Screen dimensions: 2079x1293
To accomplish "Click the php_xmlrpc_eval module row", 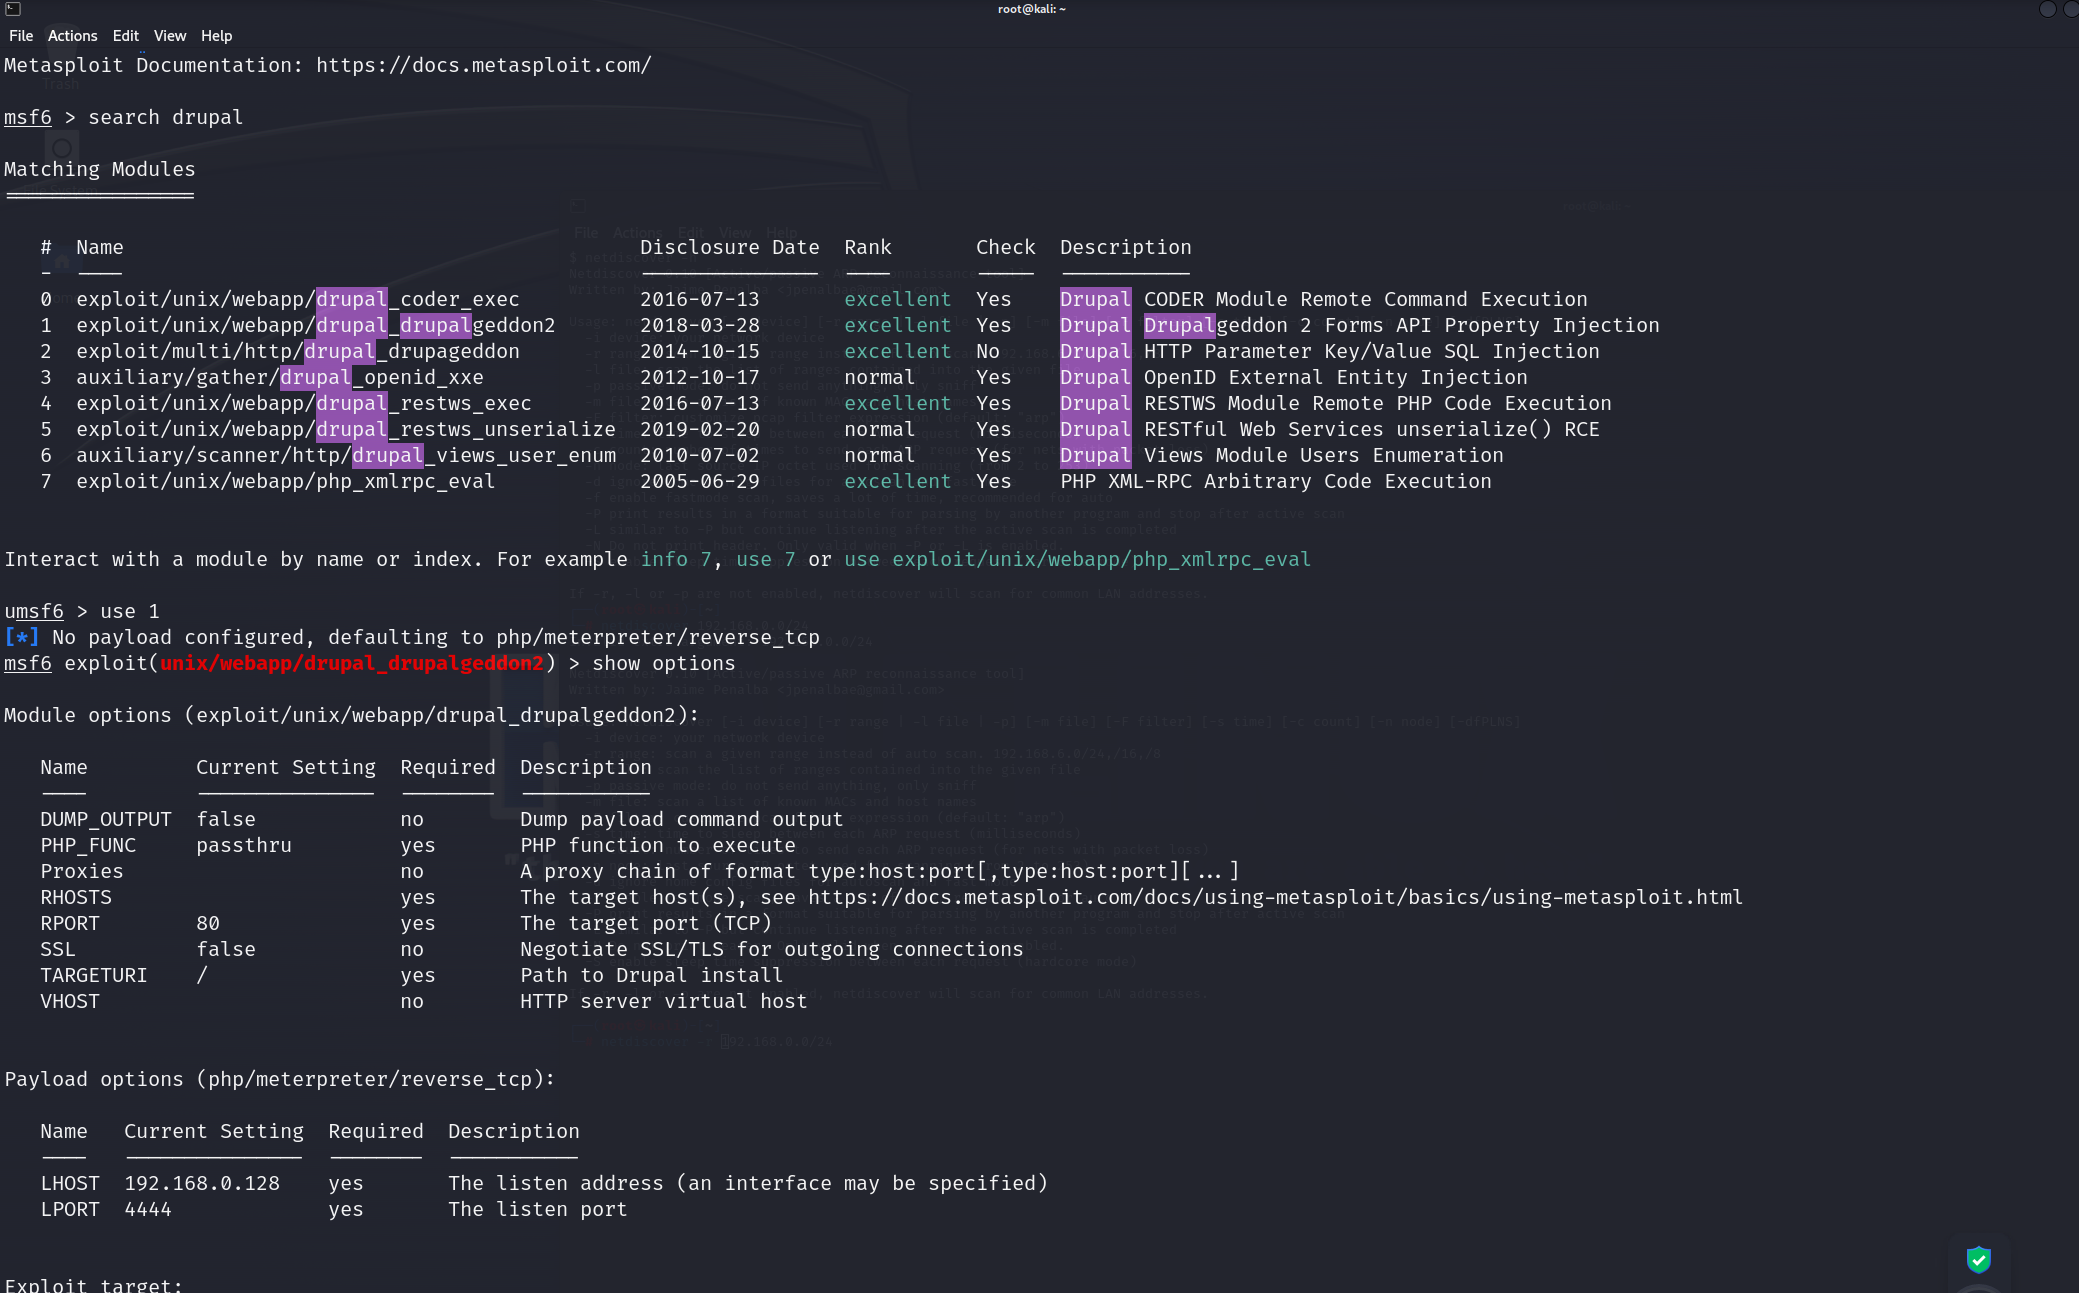I will [x=285, y=481].
